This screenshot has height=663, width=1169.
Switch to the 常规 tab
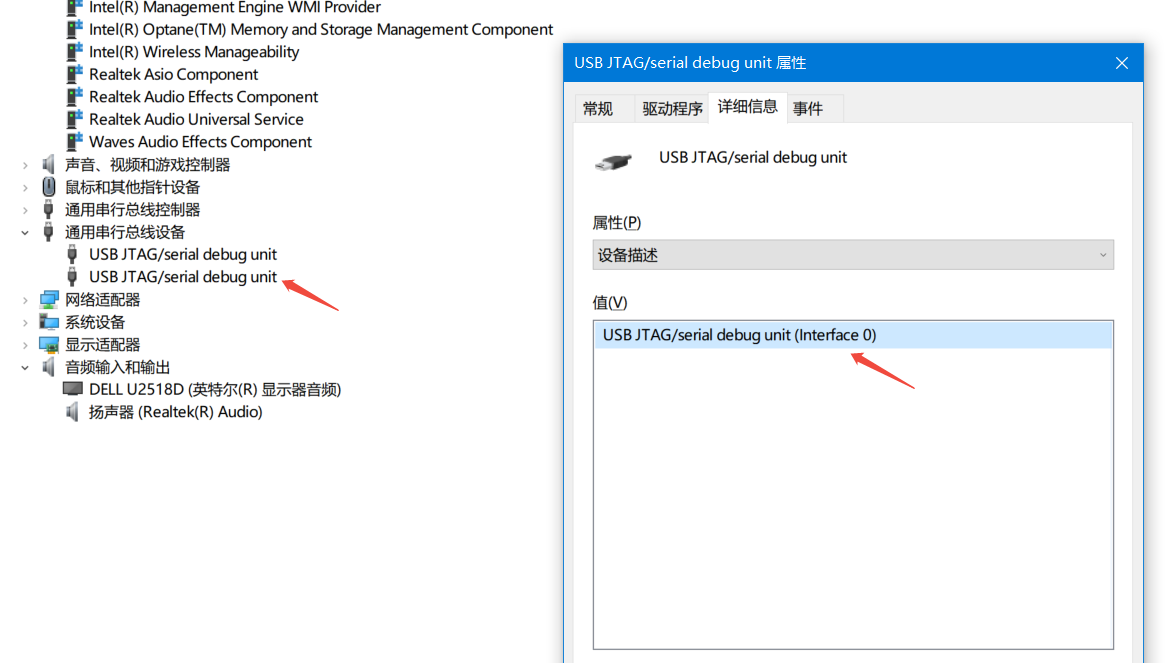click(598, 109)
